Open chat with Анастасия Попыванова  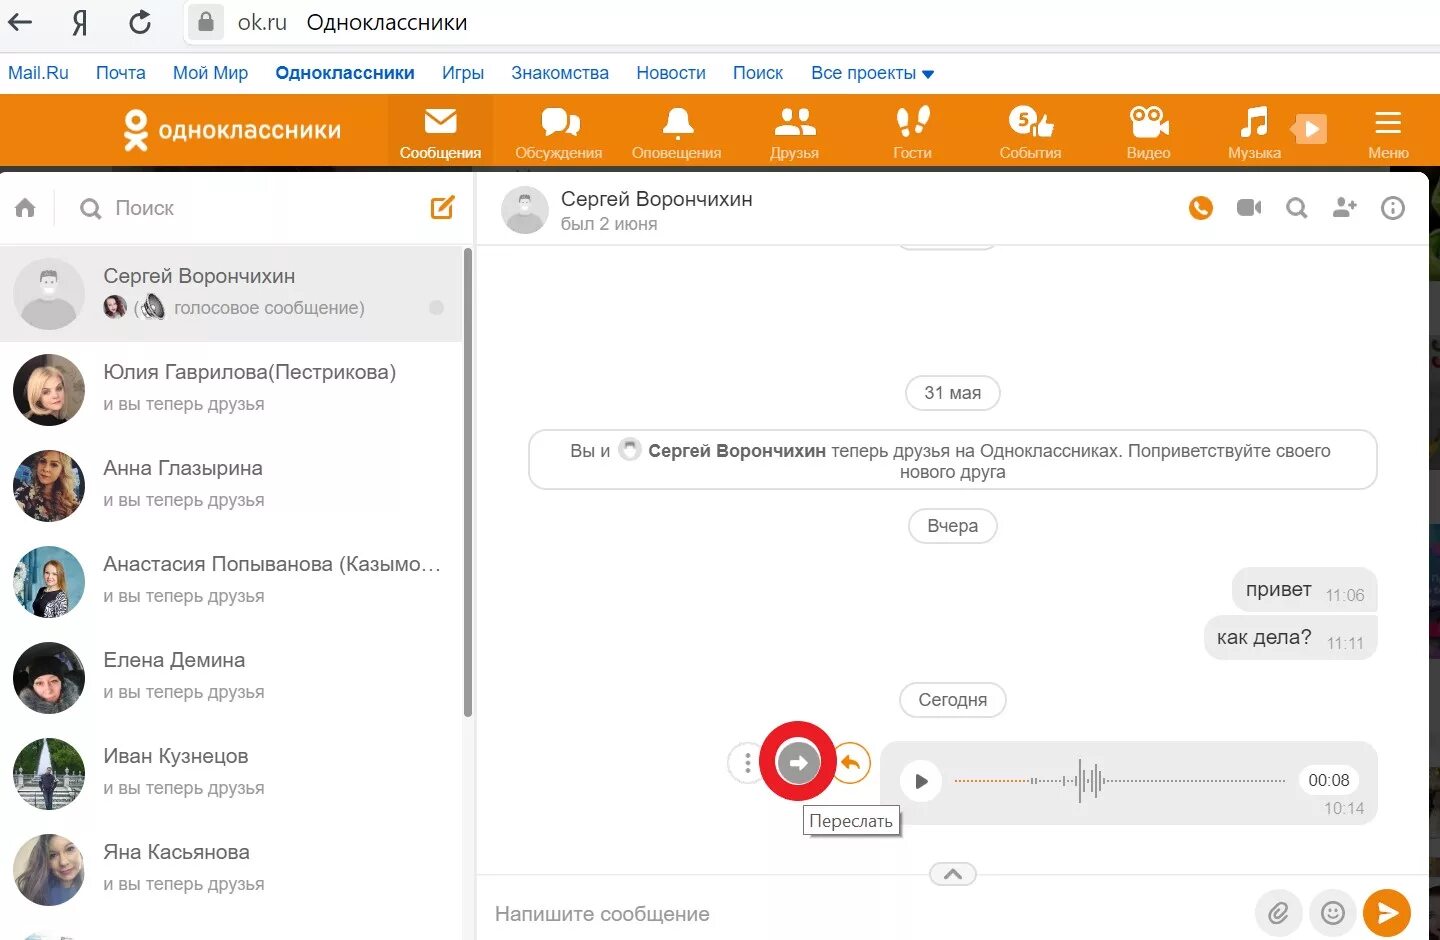click(232, 581)
